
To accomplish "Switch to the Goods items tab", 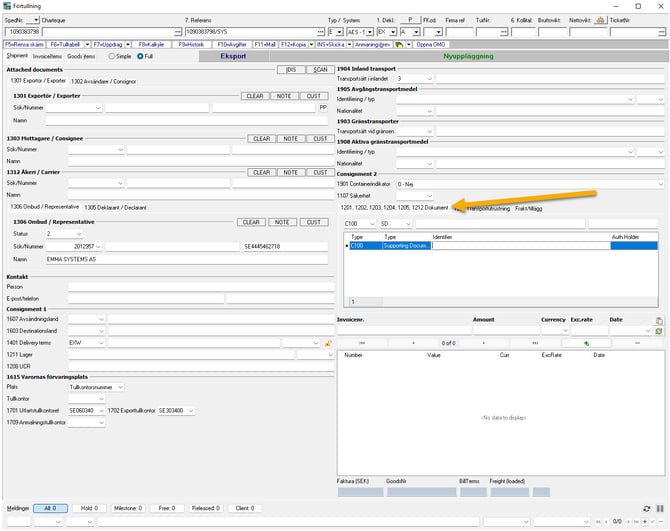I will point(82,56).
